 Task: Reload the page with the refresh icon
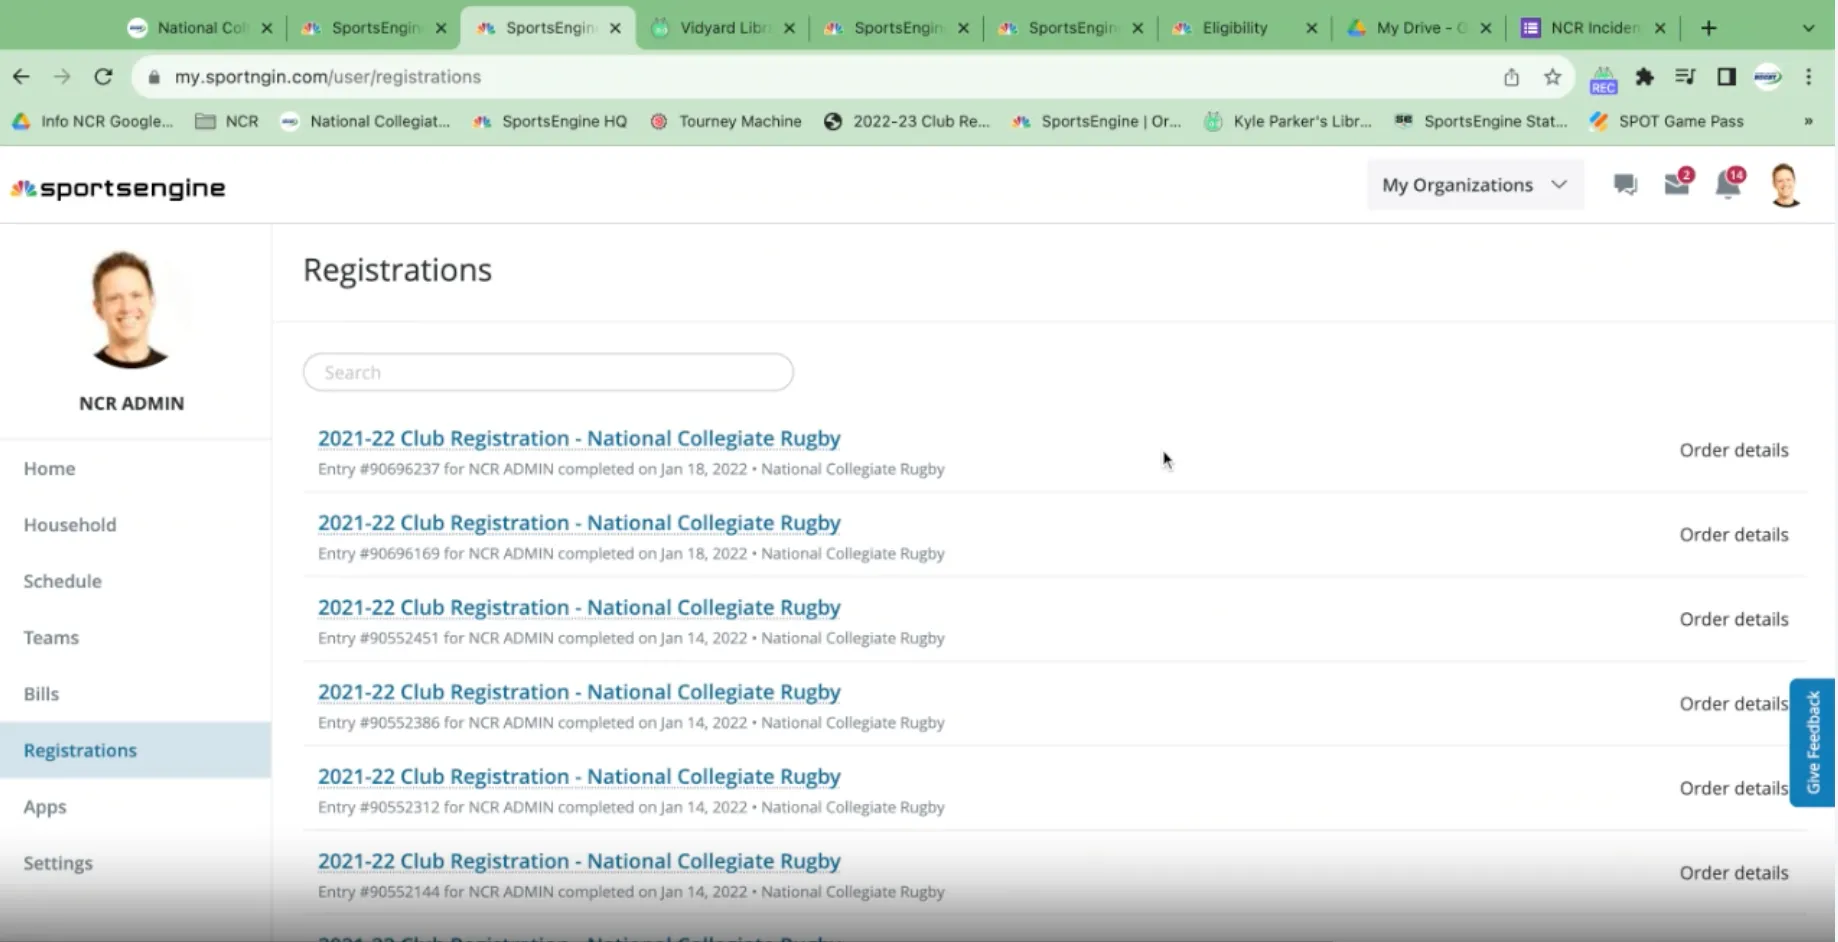(103, 77)
